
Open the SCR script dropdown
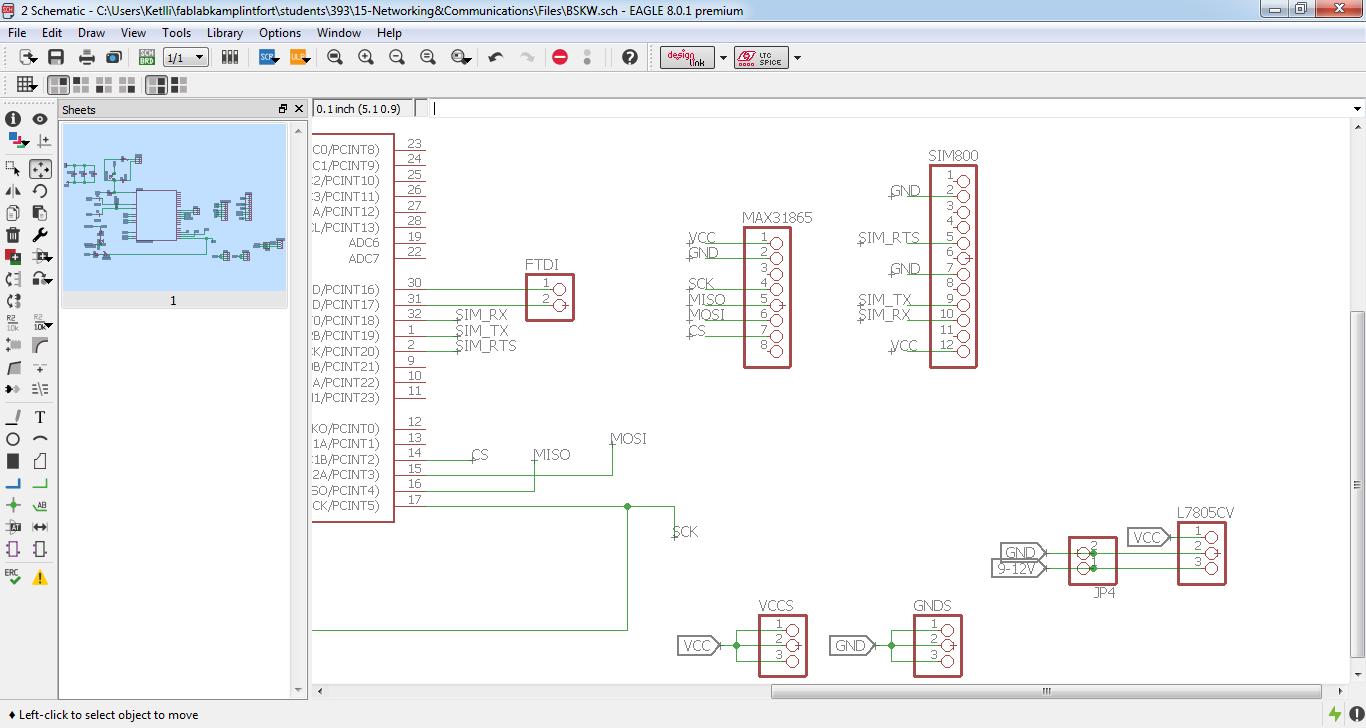pyautogui.click(x=271, y=57)
